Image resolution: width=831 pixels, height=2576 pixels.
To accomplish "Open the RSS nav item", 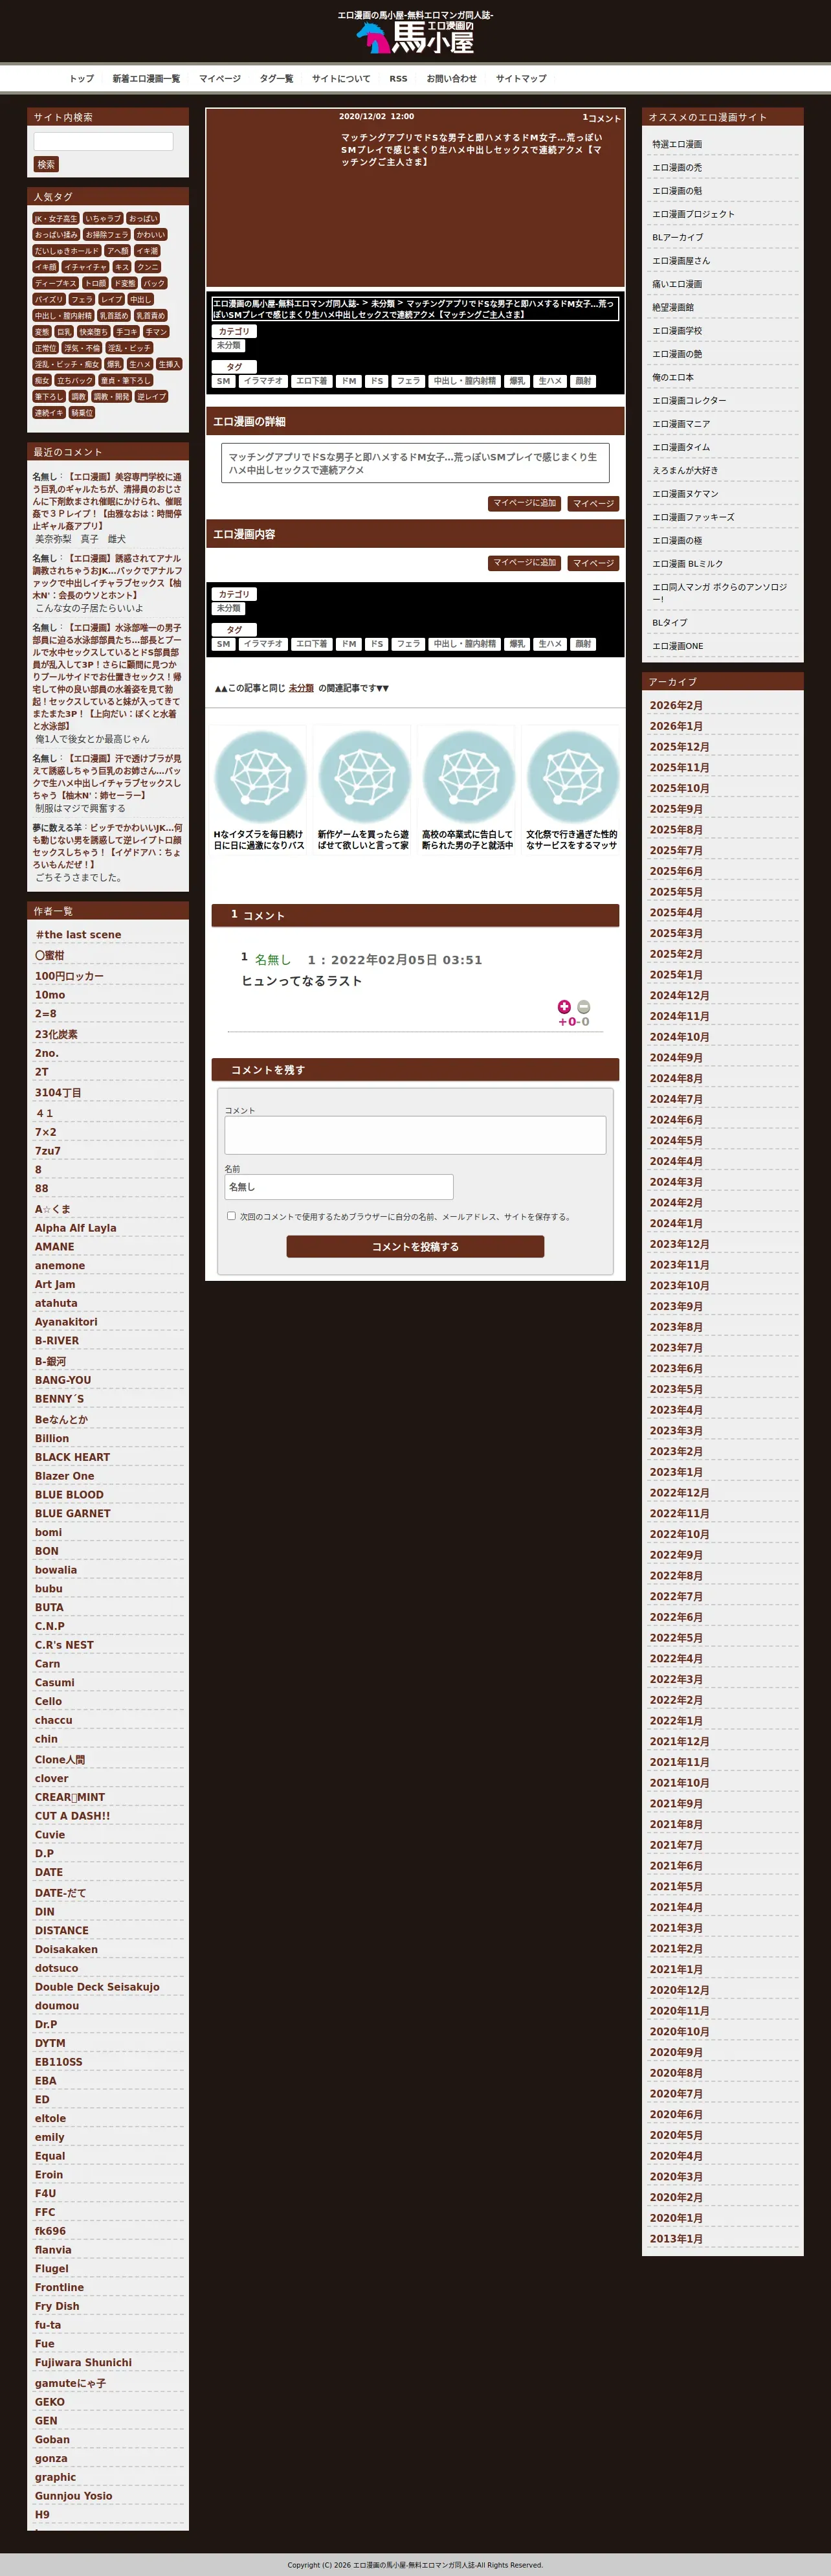I will [398, 78].
